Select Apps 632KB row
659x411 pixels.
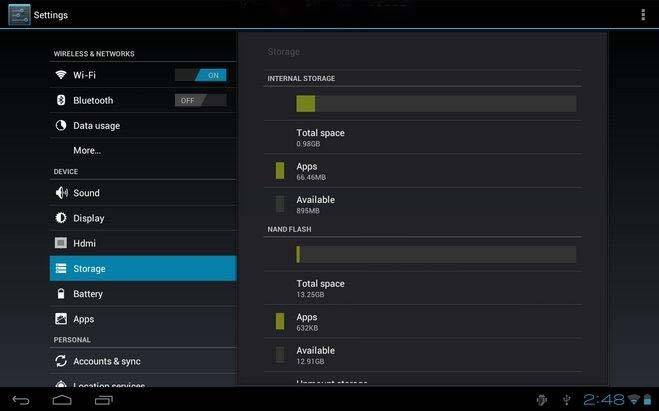[x=423, y=321]
